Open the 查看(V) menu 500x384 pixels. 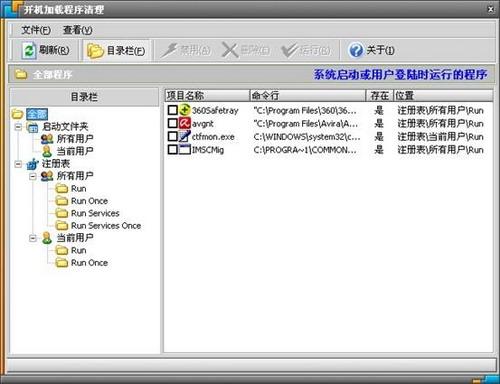point(77,30)
